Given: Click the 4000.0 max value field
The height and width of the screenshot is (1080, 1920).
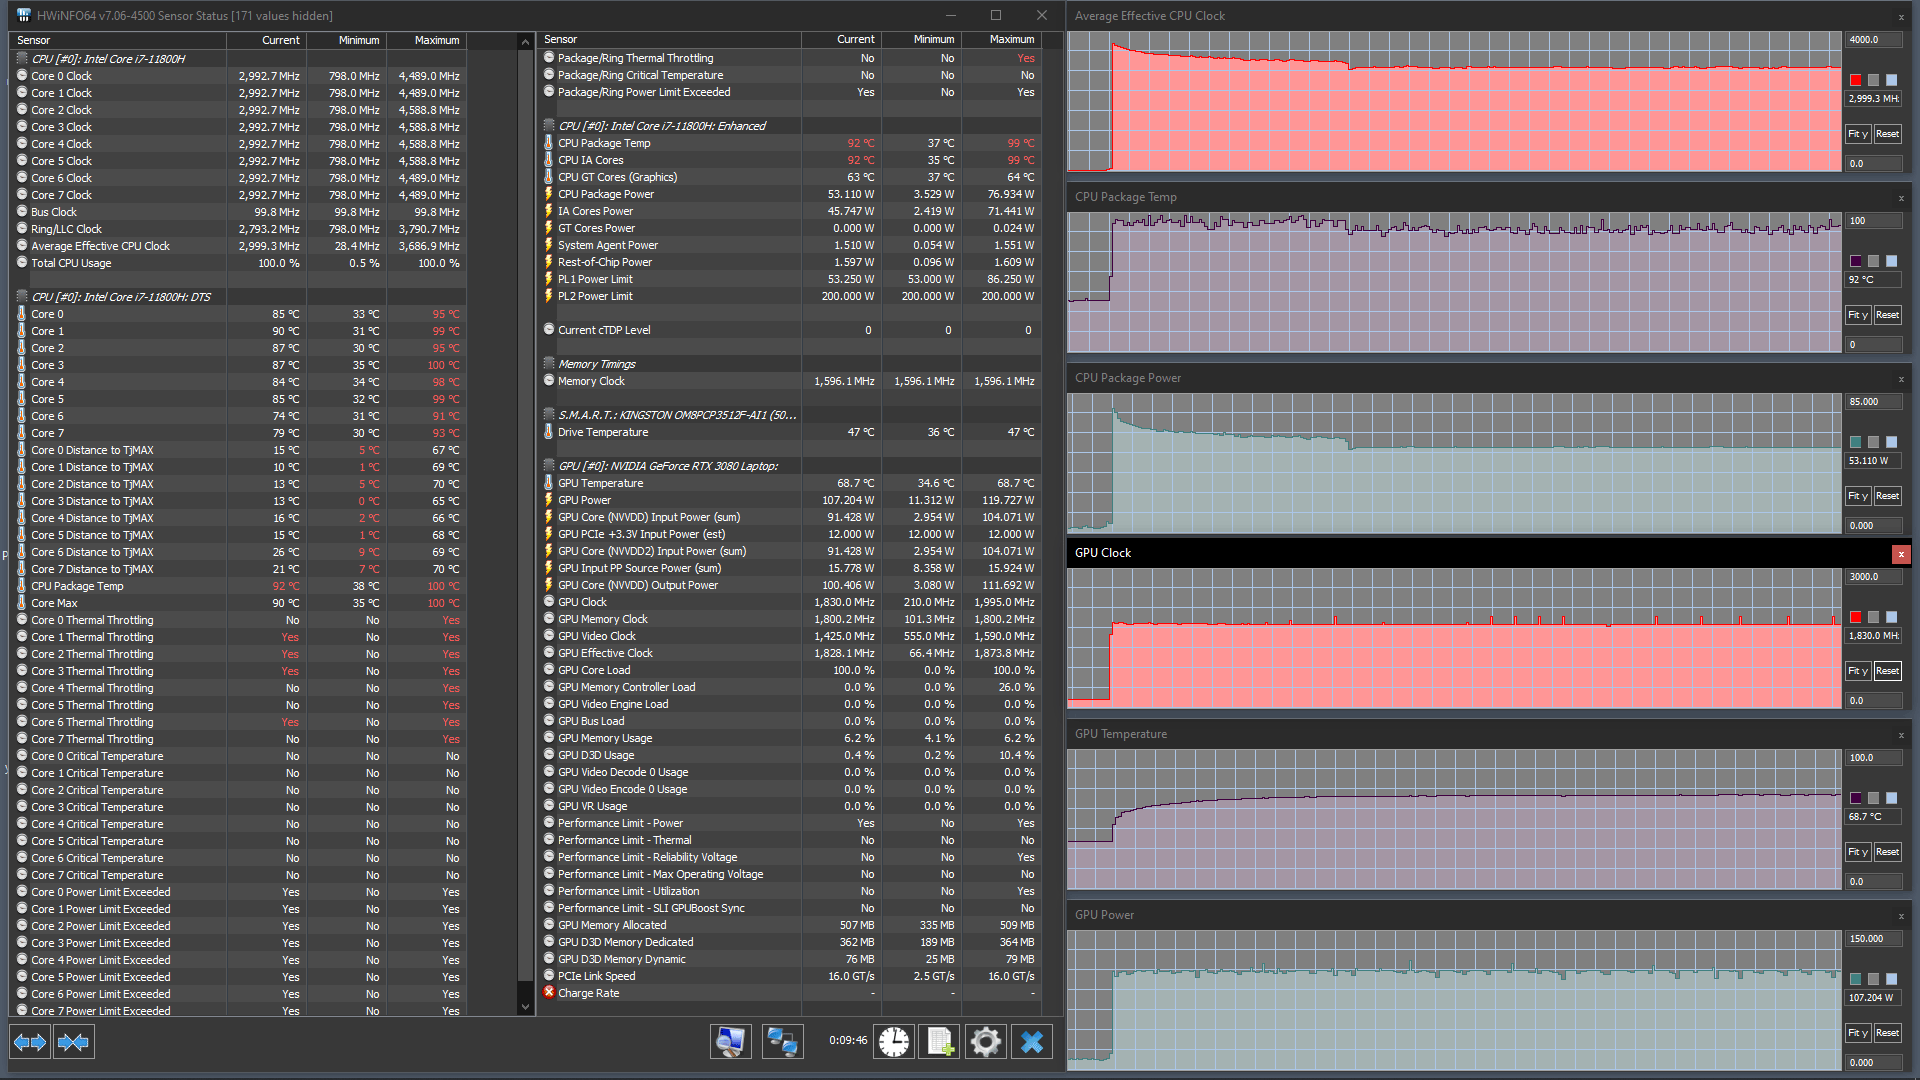Looking at the screenshot, I should click(x=1872, y=40).
